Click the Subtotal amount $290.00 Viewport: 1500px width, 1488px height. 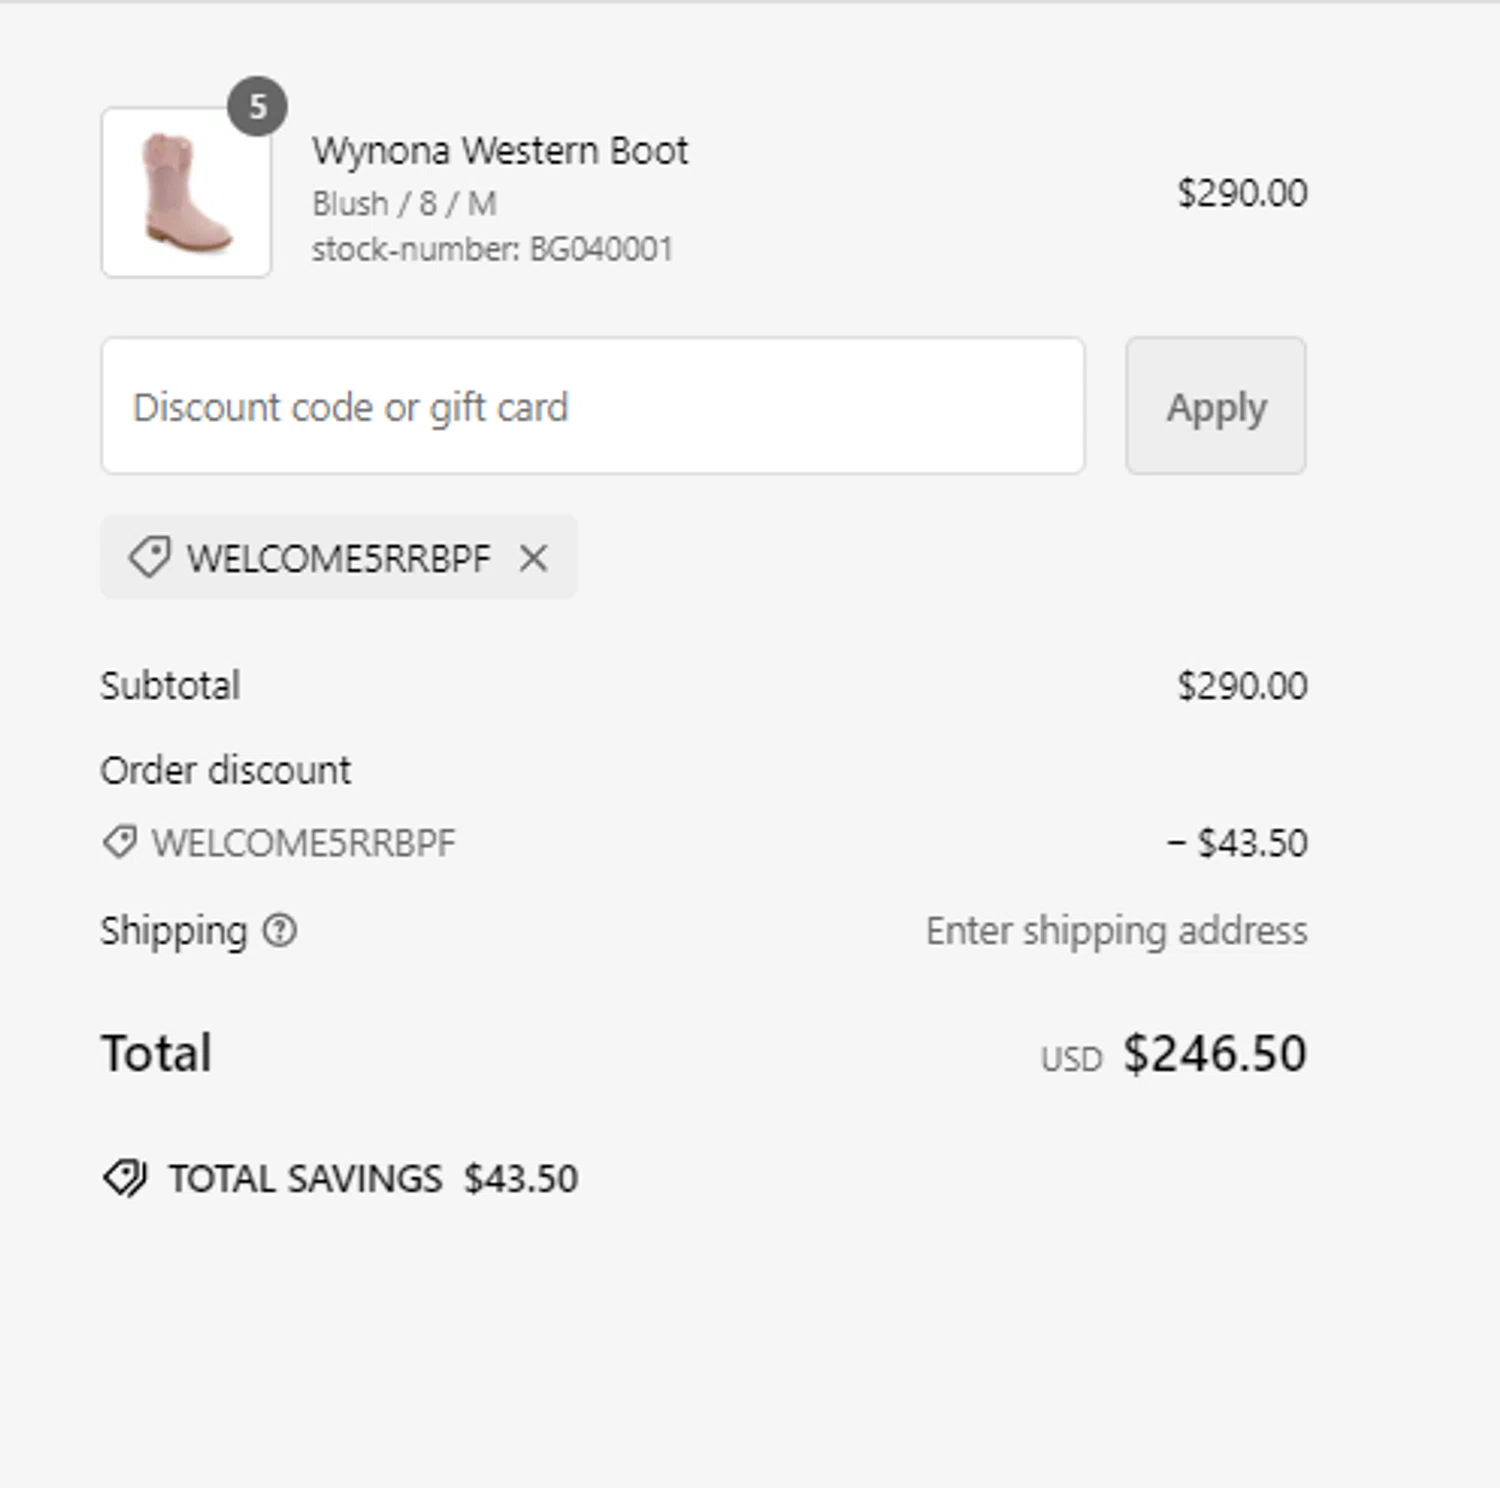1242,686
